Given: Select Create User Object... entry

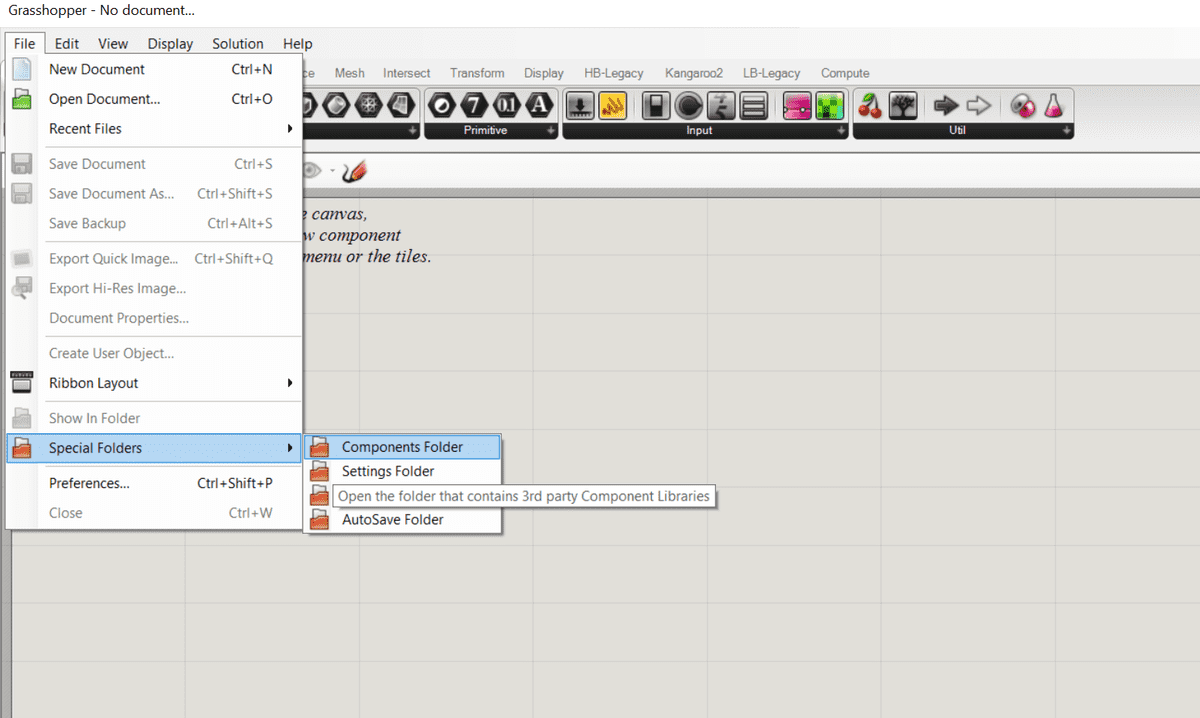Looking at the screenshot, I should pyautogui.click(x=154, y=353).
